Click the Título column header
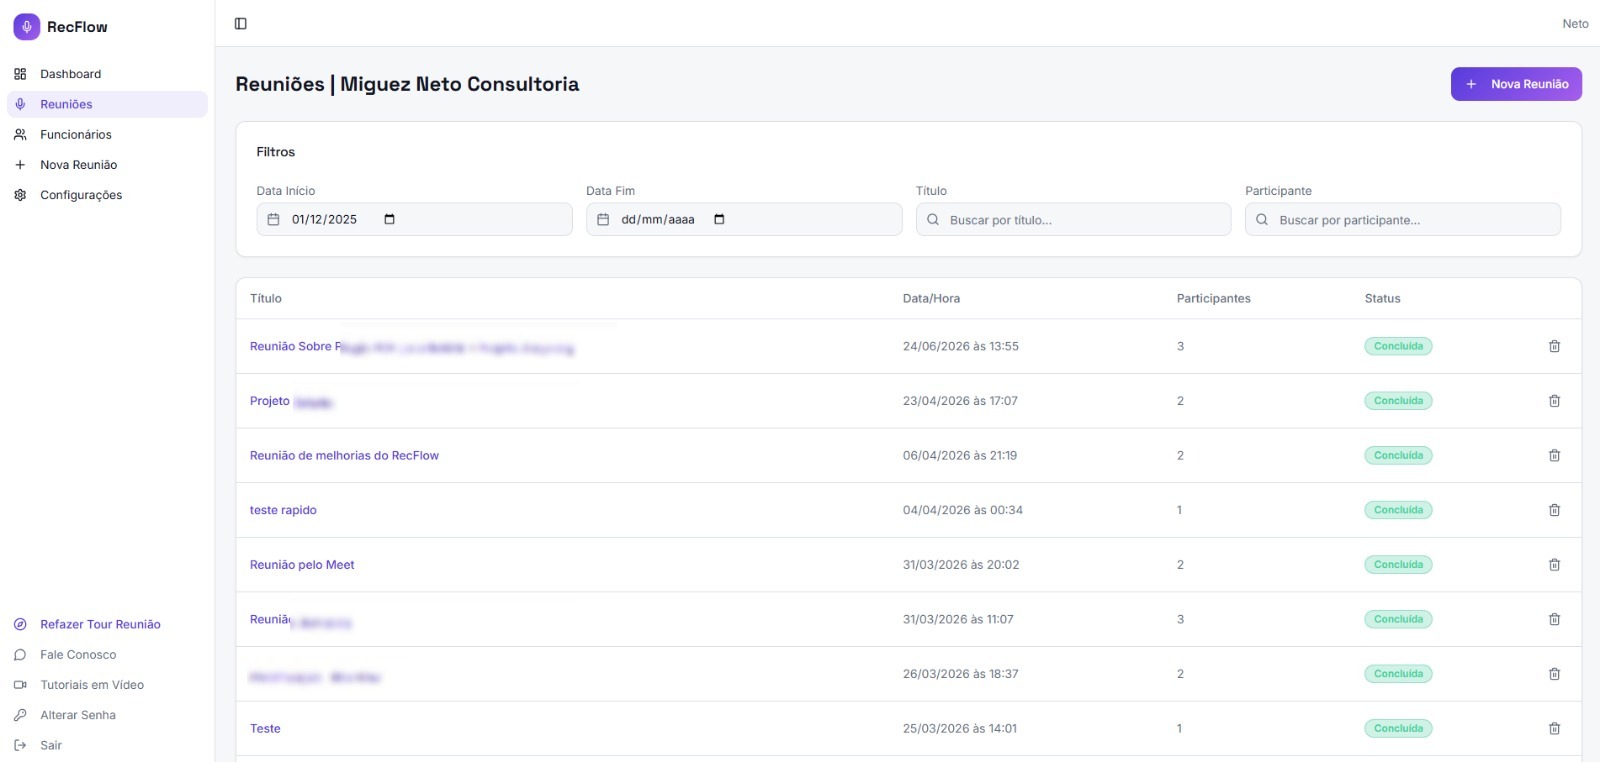 click(266, 298)
